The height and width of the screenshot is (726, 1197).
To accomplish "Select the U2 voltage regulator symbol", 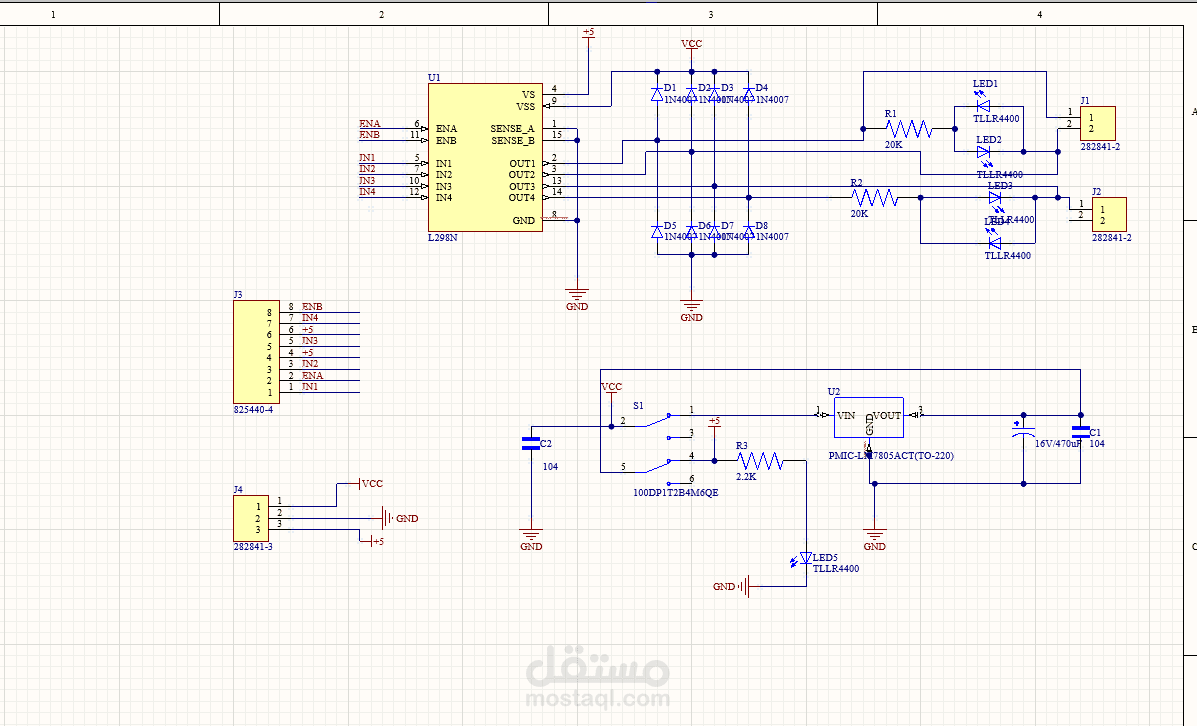I will [869, 417].
